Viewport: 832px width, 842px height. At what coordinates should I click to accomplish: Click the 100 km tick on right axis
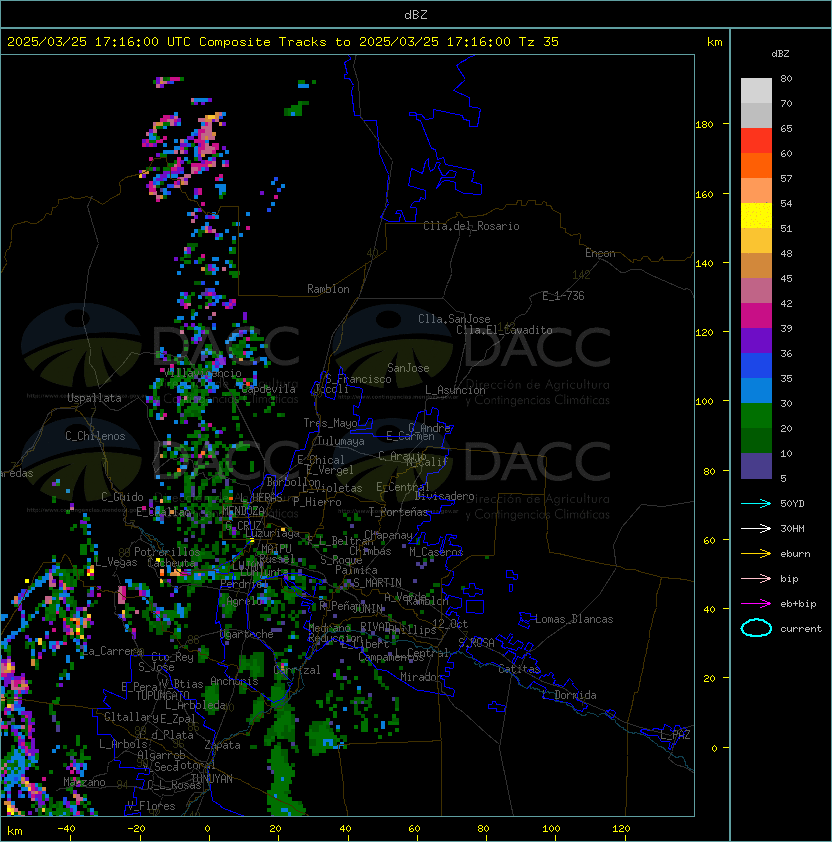tap(704, 402)
